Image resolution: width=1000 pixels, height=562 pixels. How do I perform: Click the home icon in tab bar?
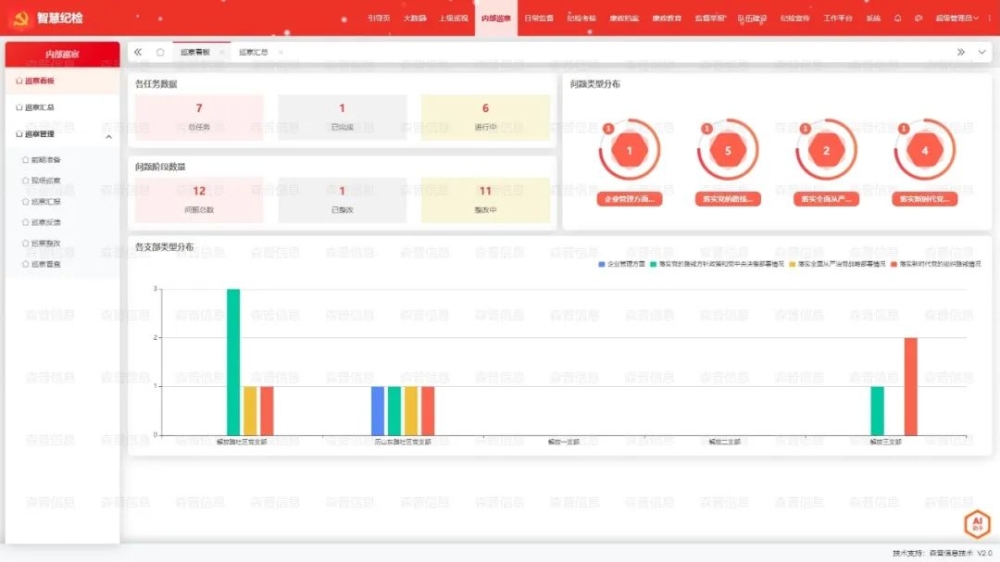click(160, 52)
